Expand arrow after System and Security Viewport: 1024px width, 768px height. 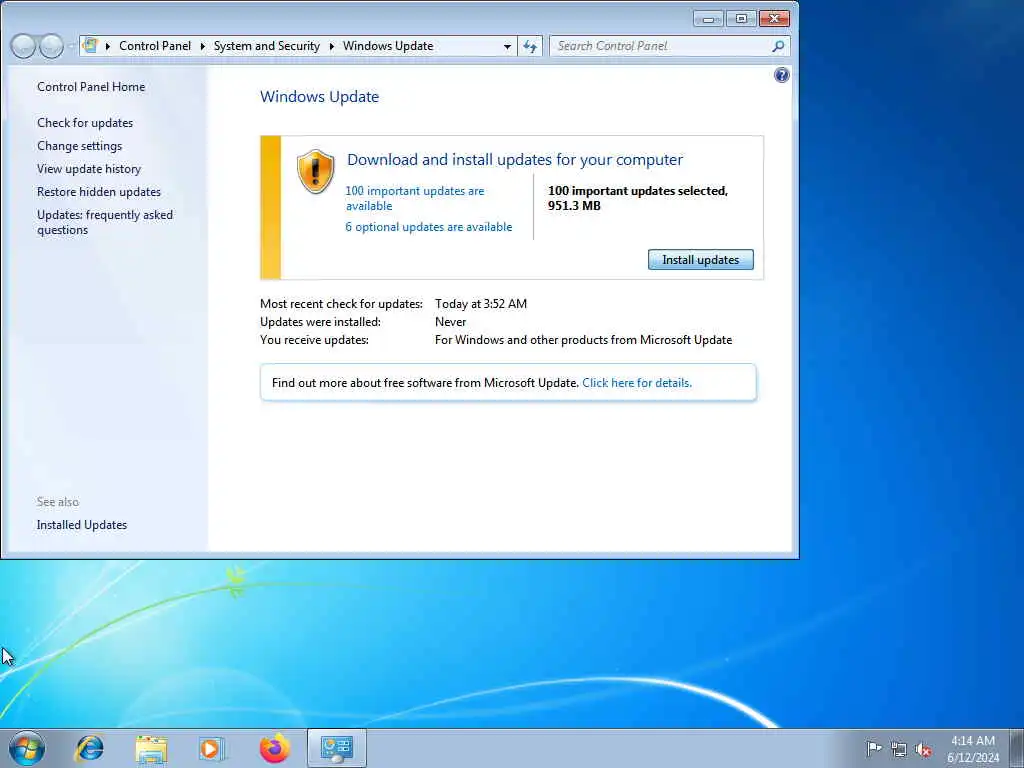pos(332,46)
